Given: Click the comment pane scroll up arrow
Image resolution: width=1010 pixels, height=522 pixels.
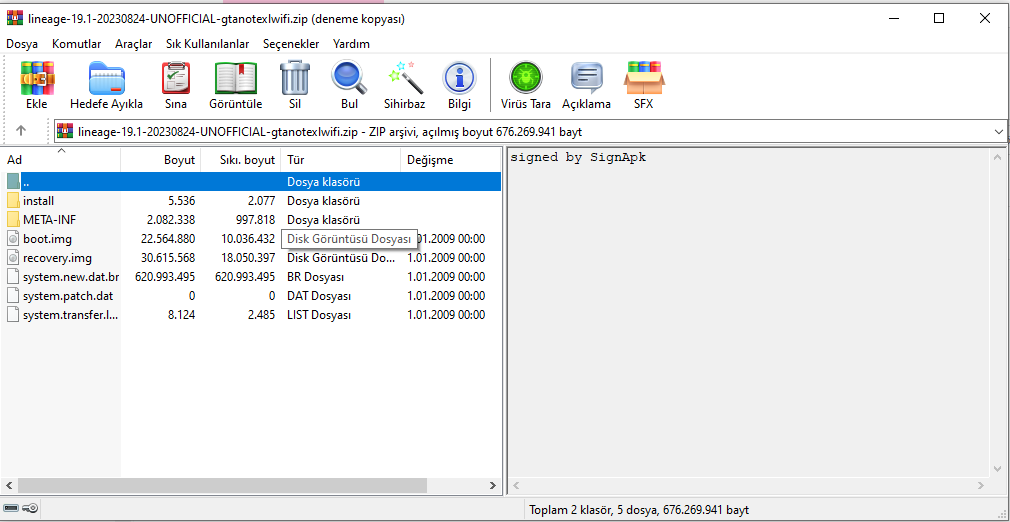Looking at the screenshot, I should point(998,157).
